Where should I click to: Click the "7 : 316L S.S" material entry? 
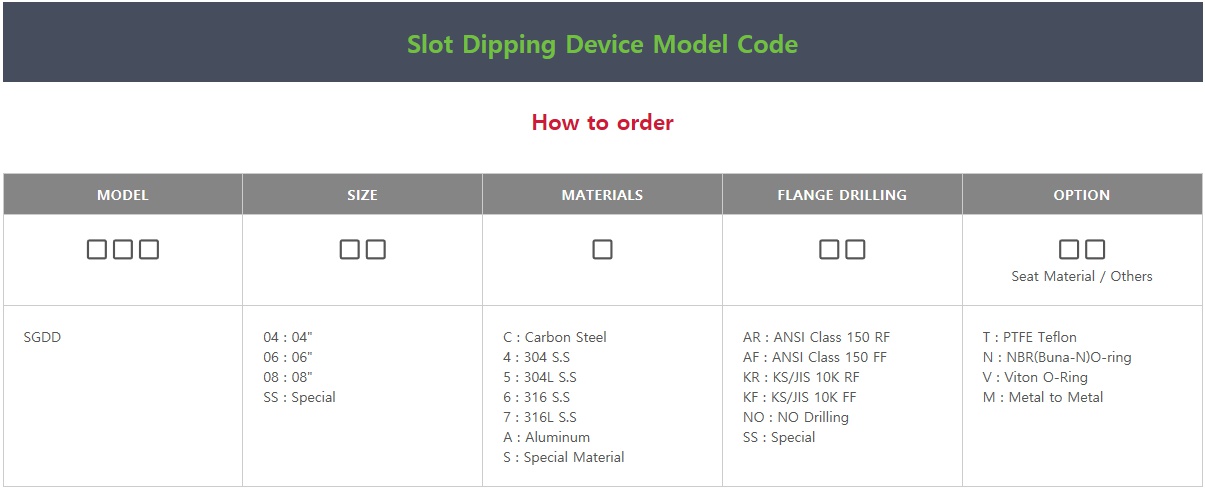click(540, 417)
